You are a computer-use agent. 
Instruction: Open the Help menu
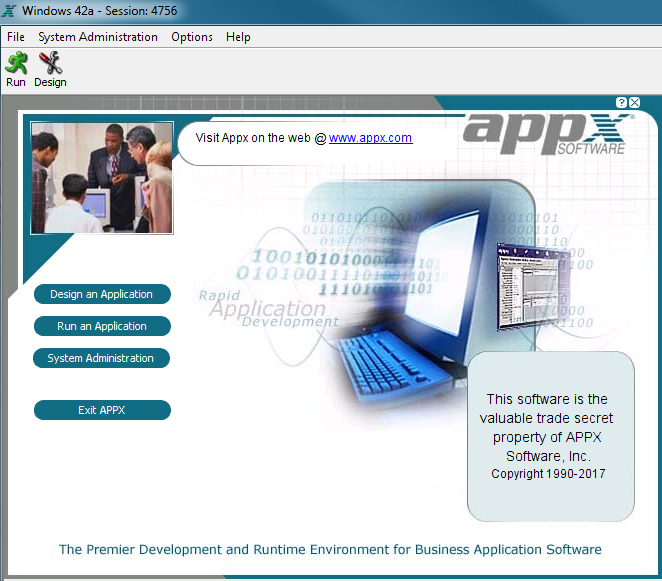pos(238,37)
